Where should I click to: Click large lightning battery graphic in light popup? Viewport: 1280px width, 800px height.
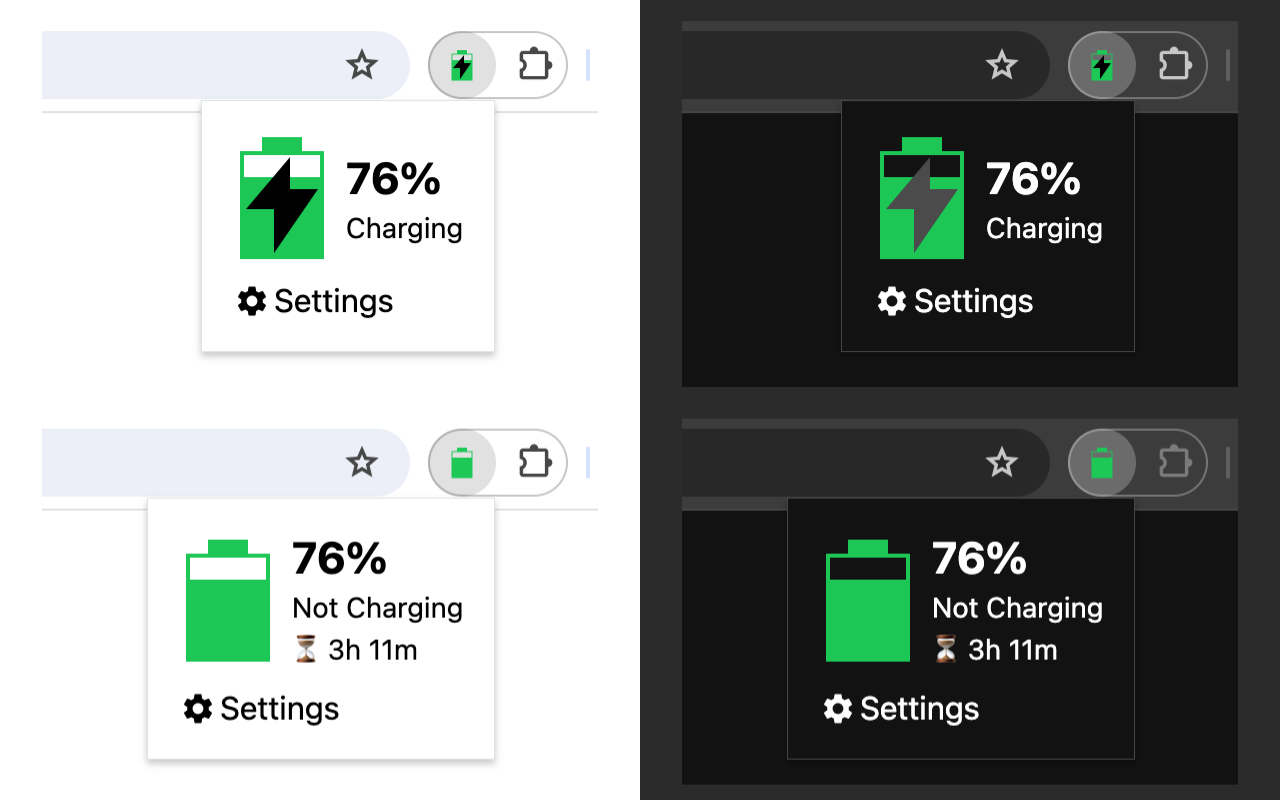(282, 199)
